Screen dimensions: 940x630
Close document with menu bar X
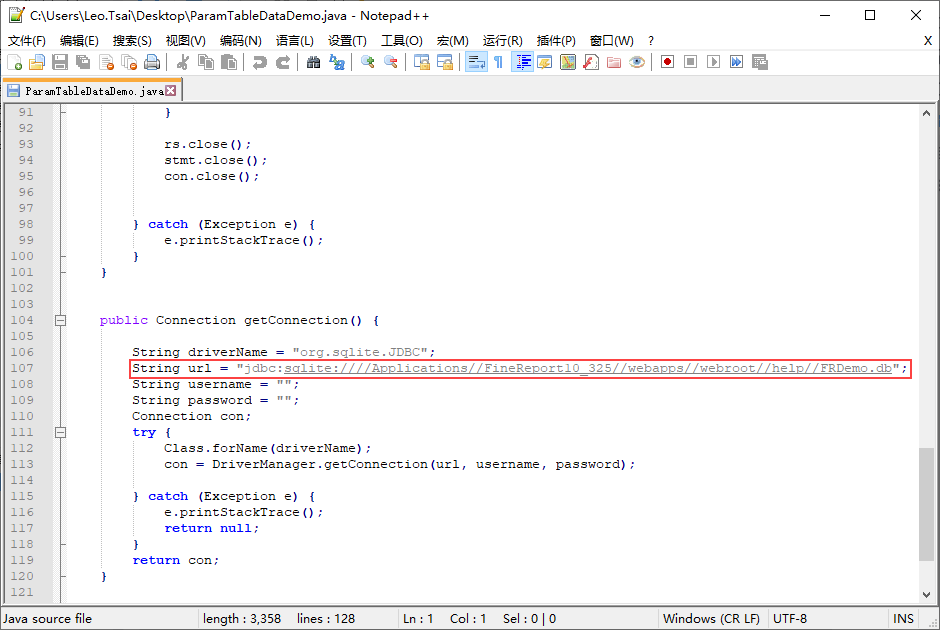(x=927, y=41)
